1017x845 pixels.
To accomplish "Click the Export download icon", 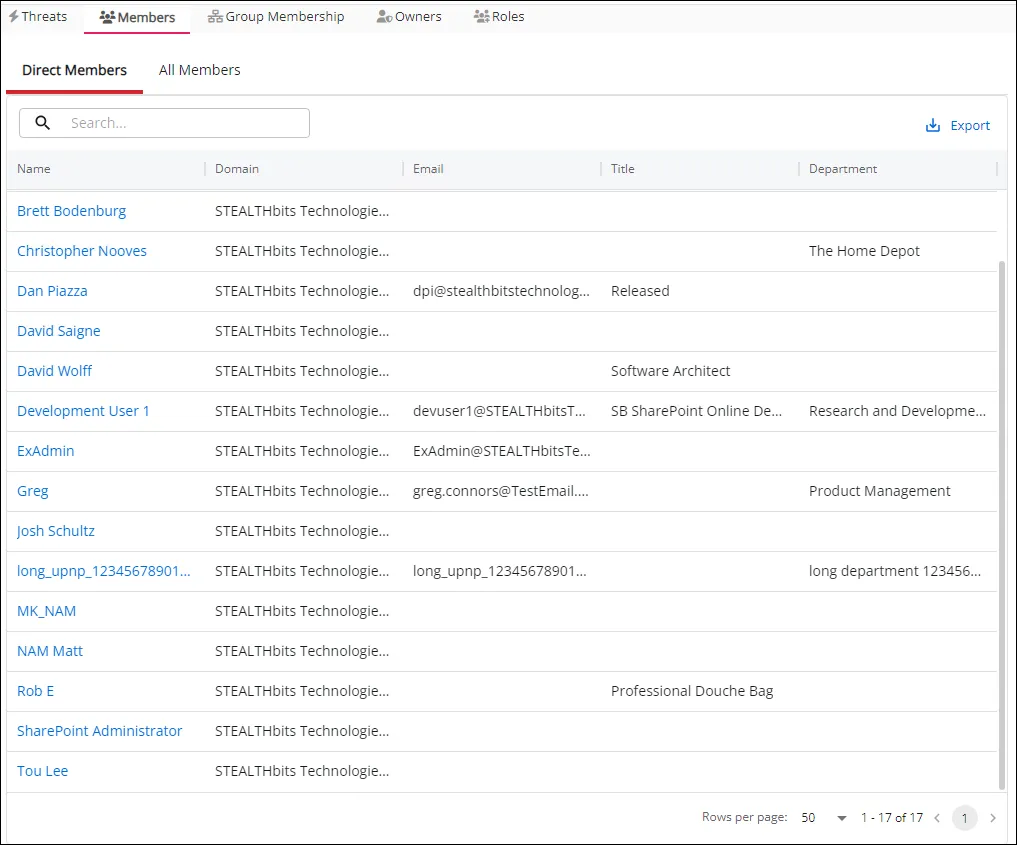I will [x=933, y=125].
